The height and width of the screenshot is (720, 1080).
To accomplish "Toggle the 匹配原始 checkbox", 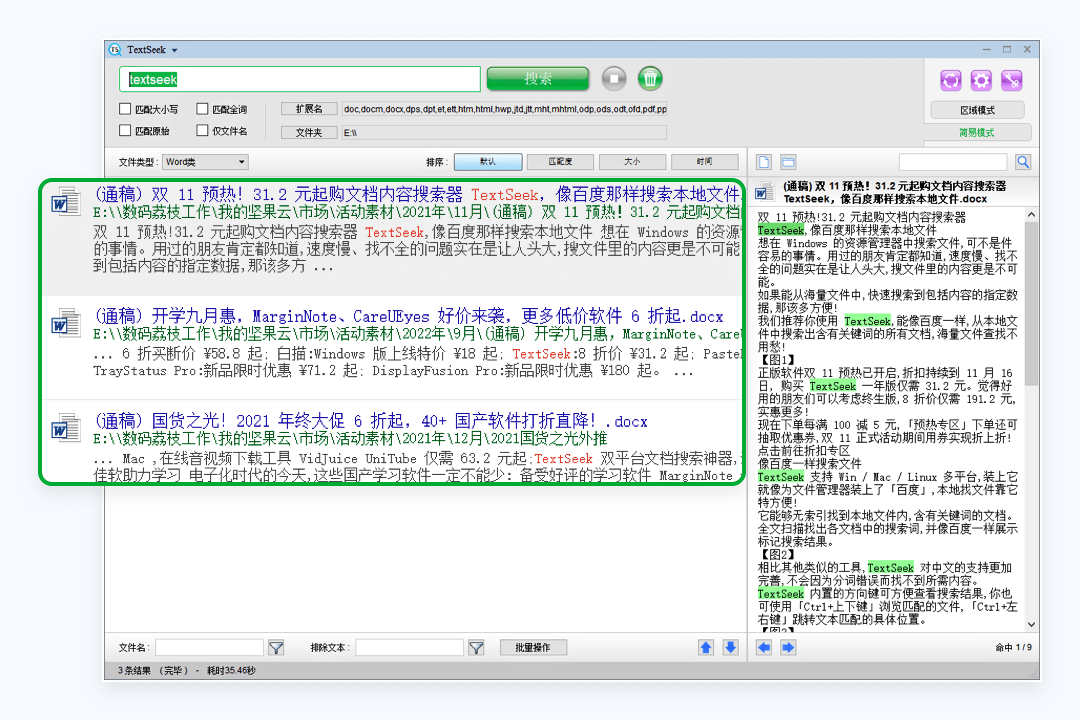I will pos(125,130).
